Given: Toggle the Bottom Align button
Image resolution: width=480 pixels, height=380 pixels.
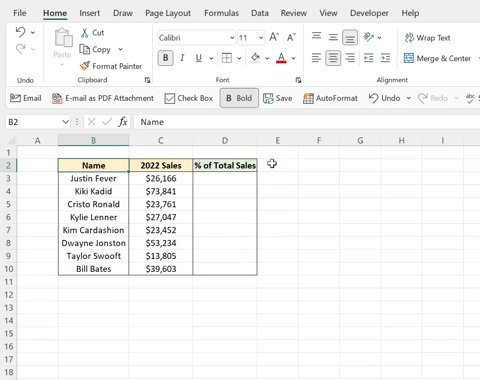Looking at the screenshot, I should pyautogui.click(x=350, y=37).
